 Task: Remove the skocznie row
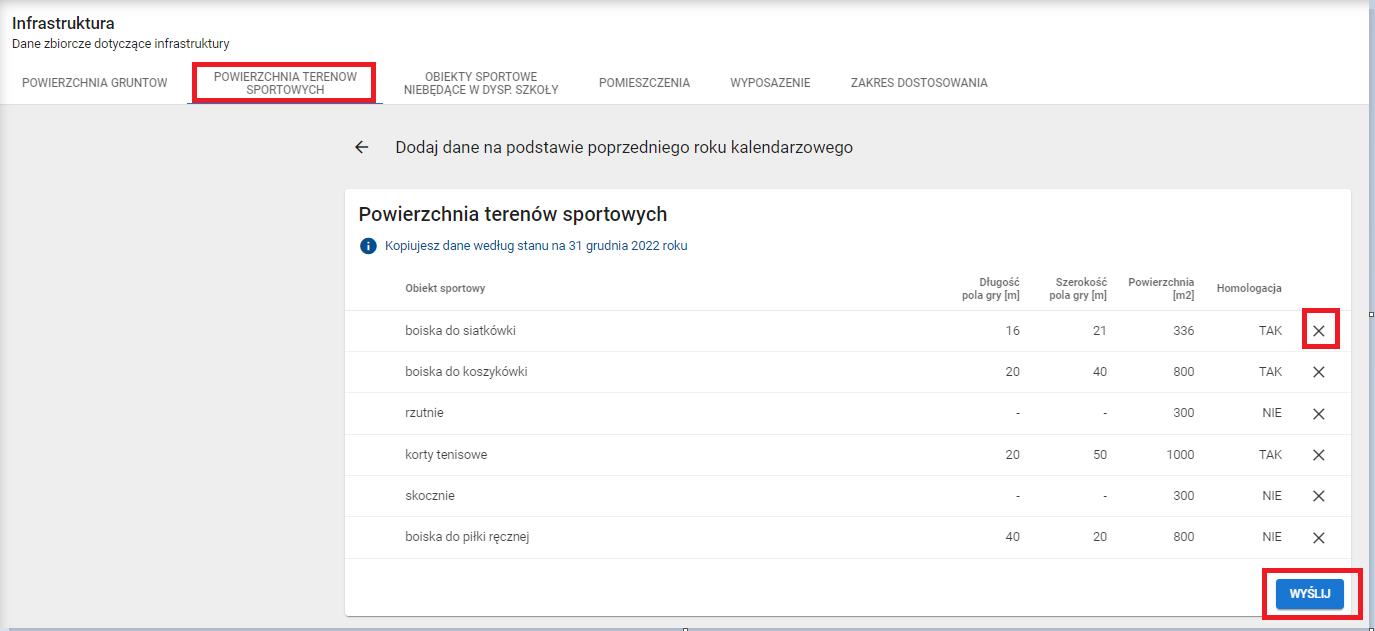[x=1318, y=496]
